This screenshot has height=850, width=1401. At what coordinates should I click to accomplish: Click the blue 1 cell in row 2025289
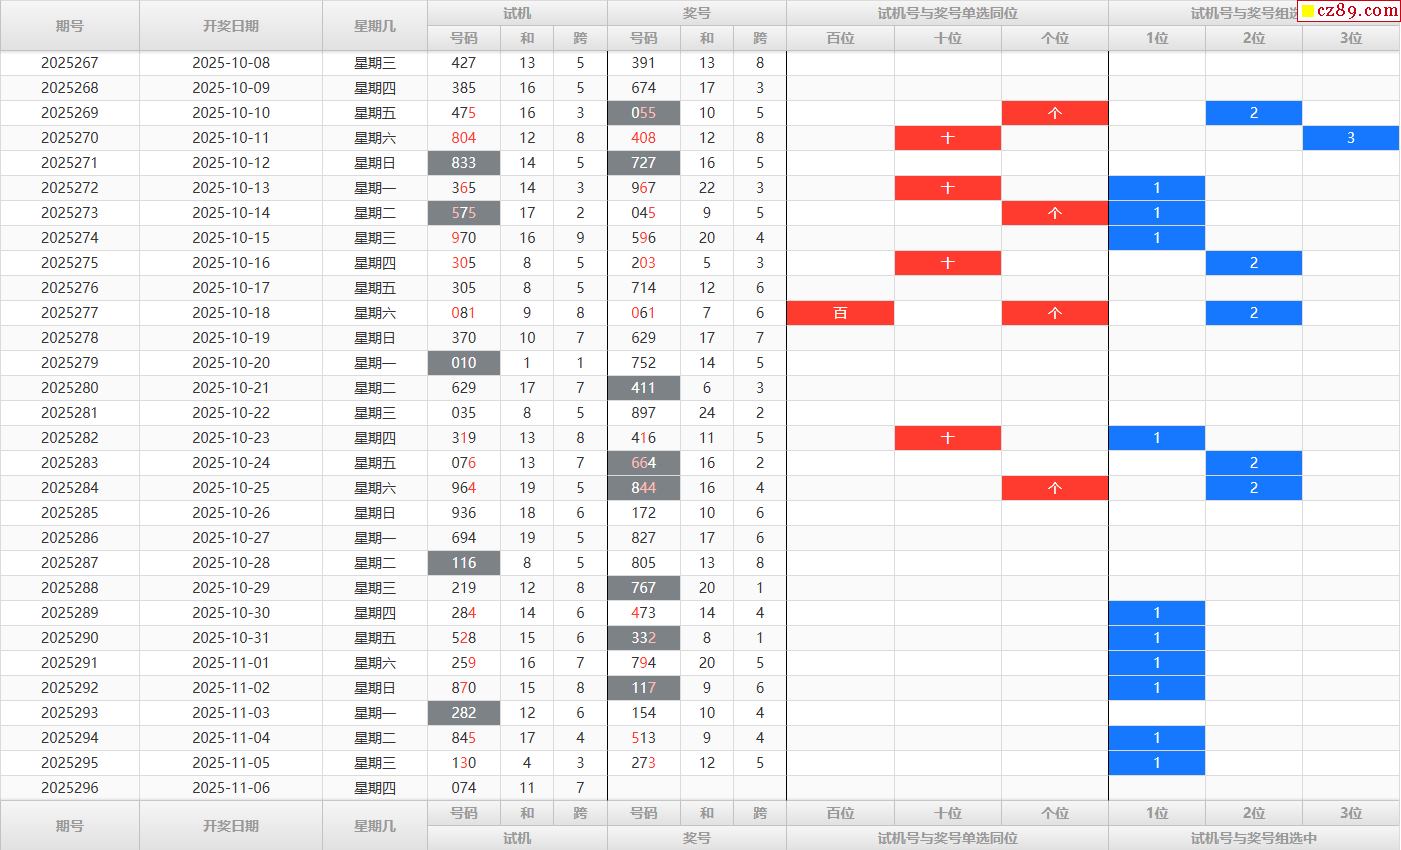coord(1157,613)
